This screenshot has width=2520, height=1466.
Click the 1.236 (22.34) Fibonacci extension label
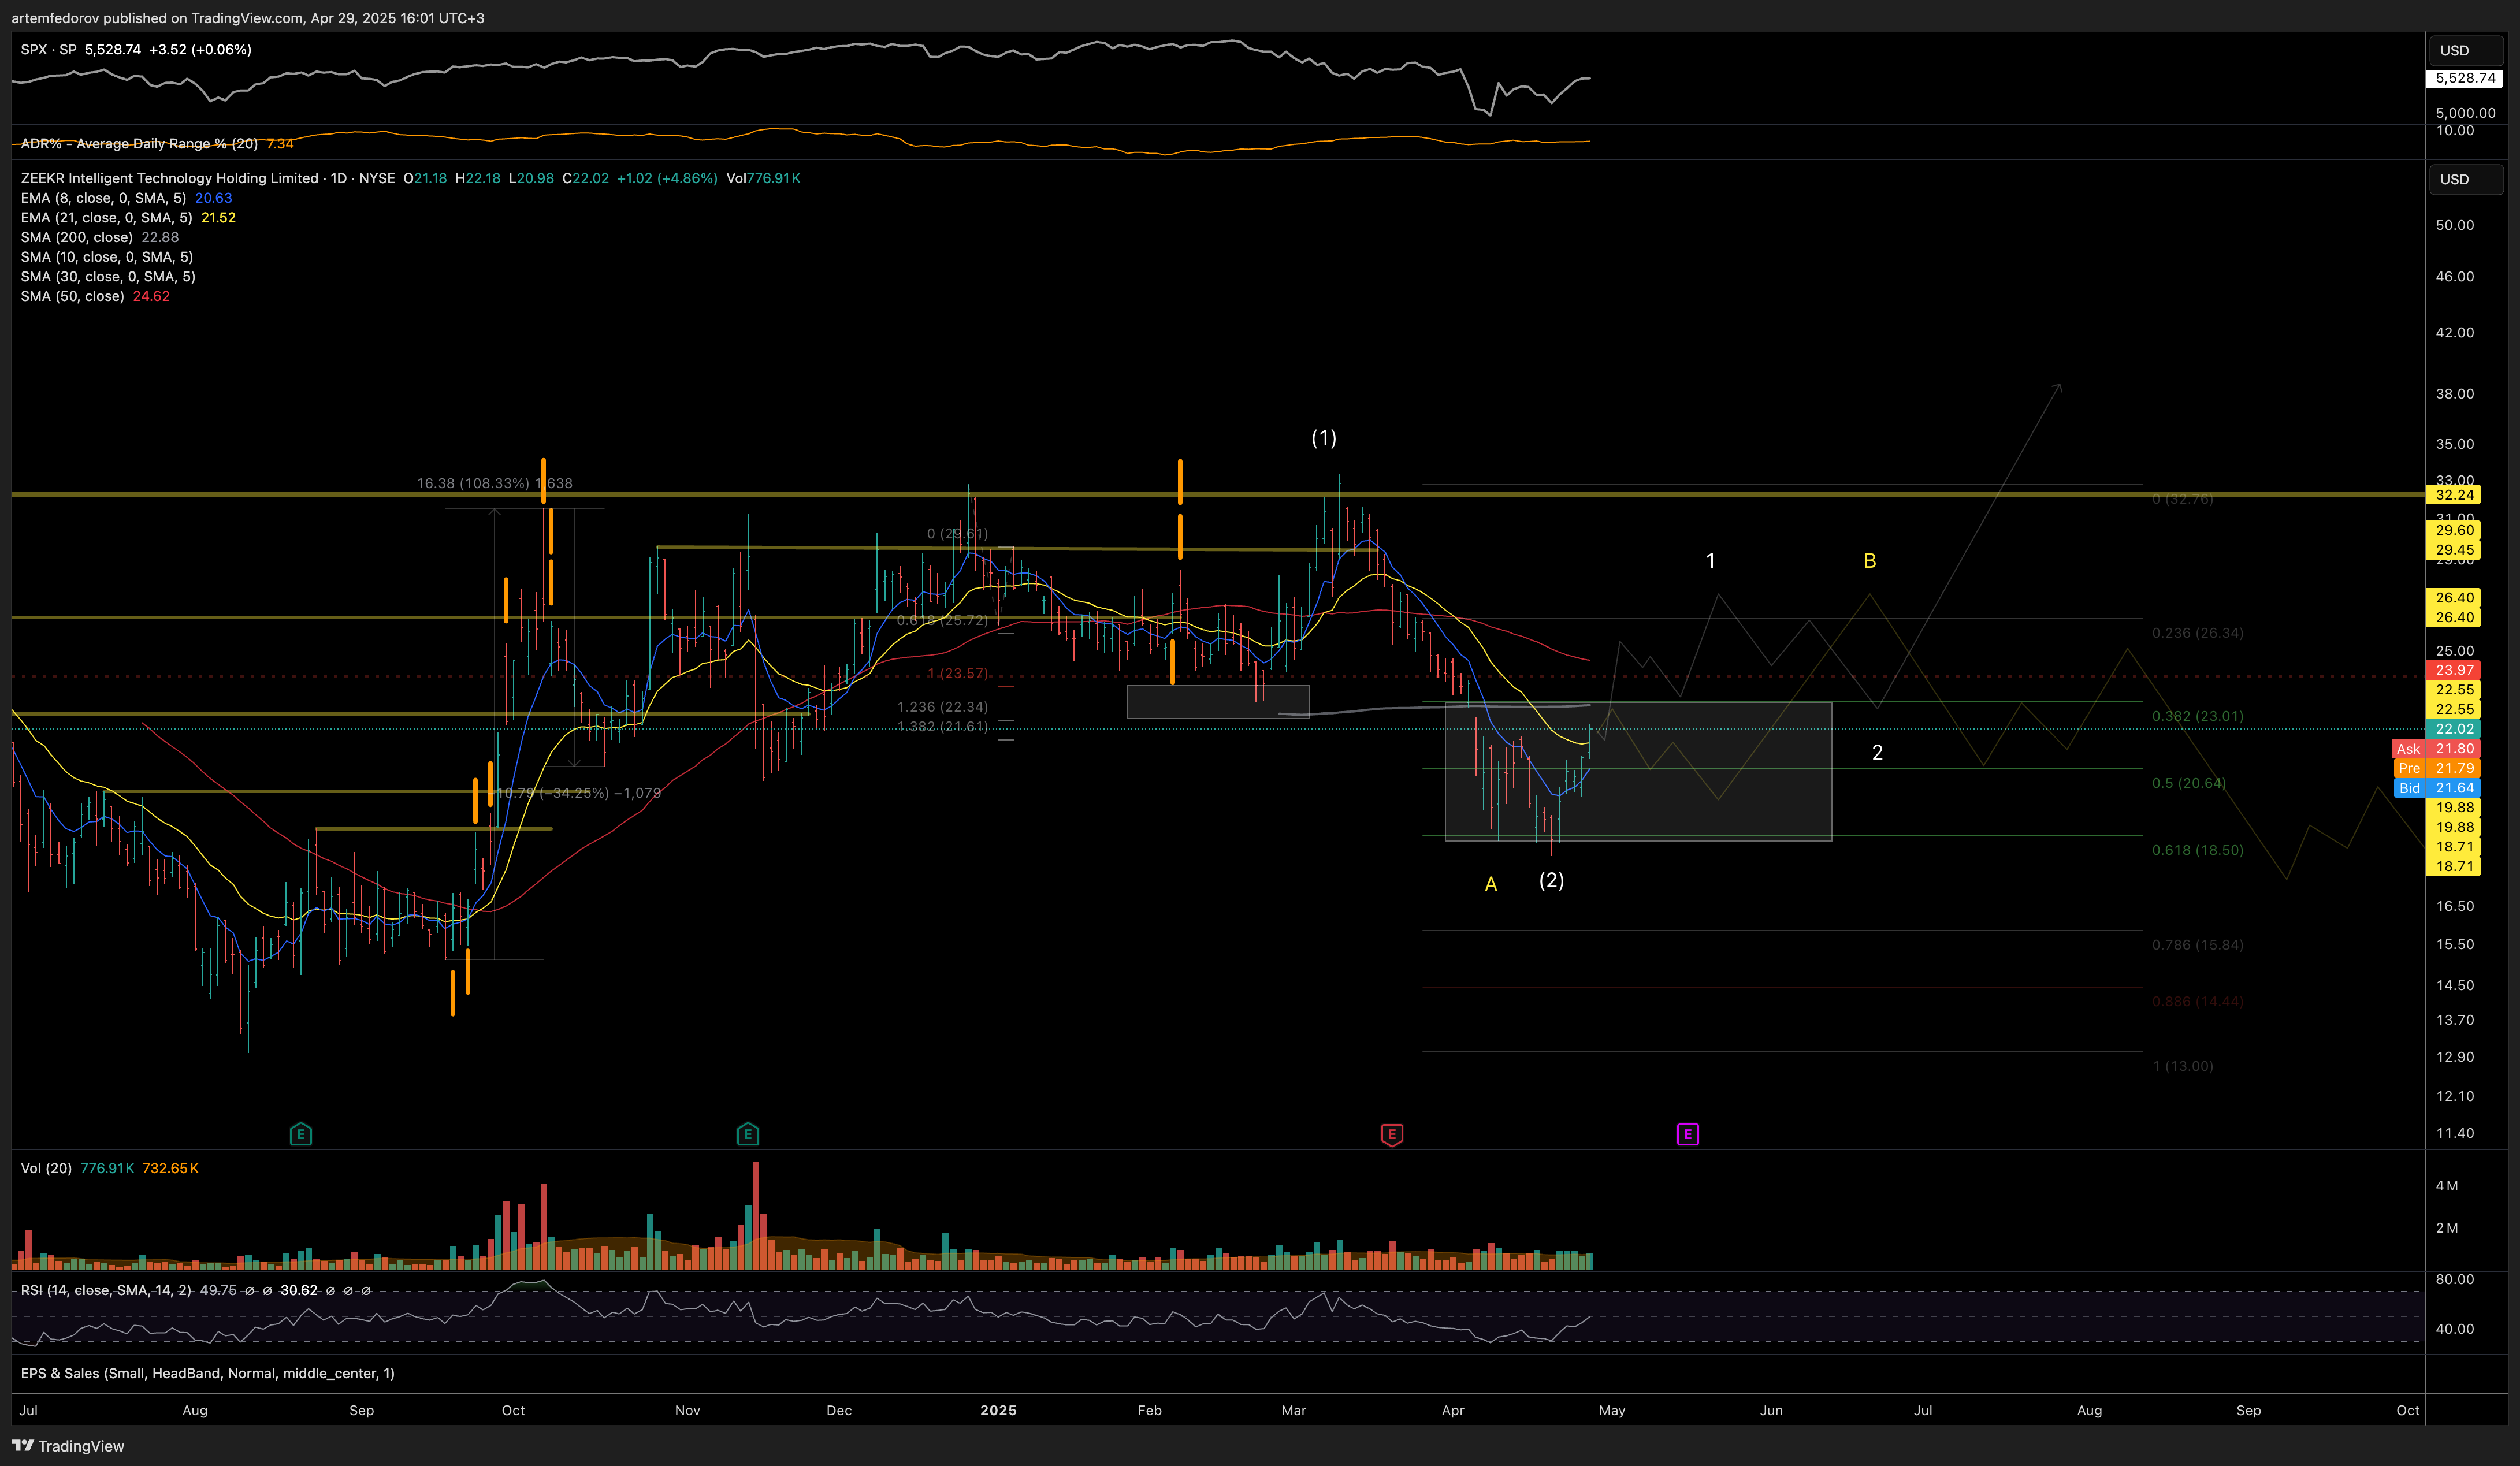pyautogui.click(x=942, y=707)
